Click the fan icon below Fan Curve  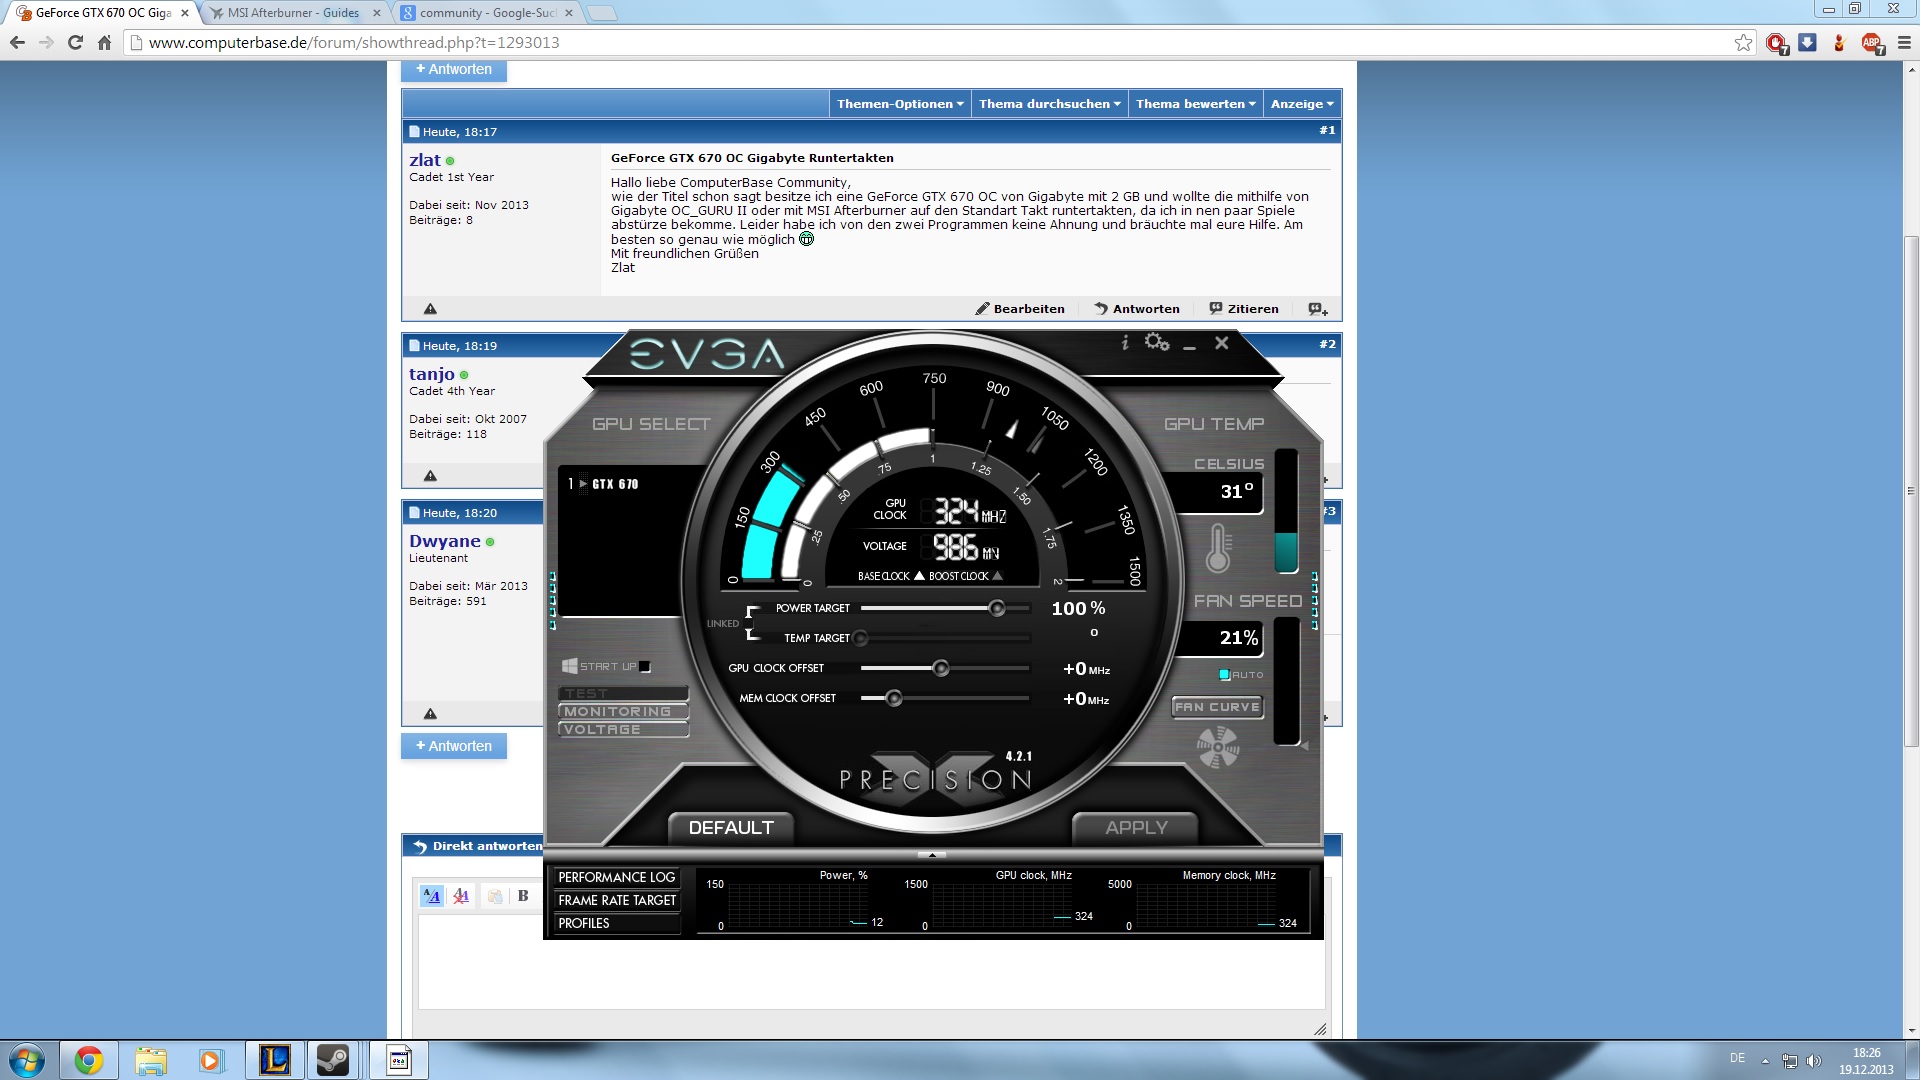coord(1217,747)
